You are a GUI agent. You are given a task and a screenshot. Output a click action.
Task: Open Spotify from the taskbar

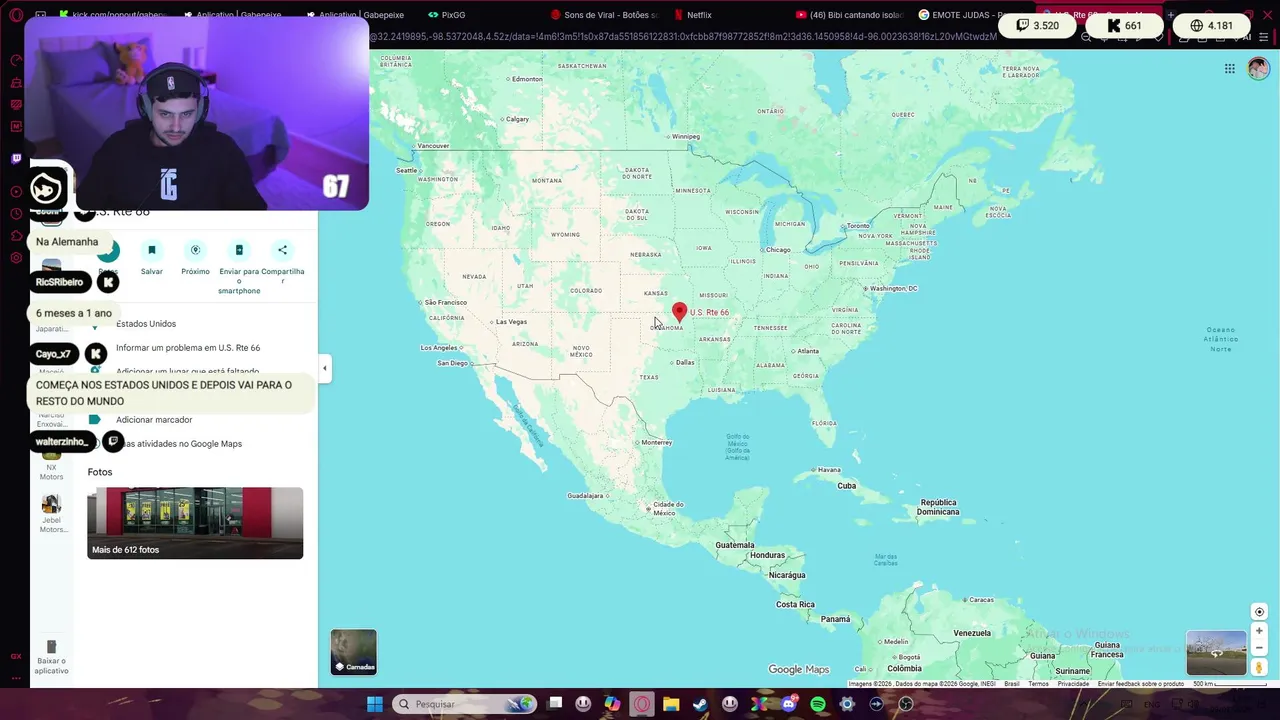[818, 704]
